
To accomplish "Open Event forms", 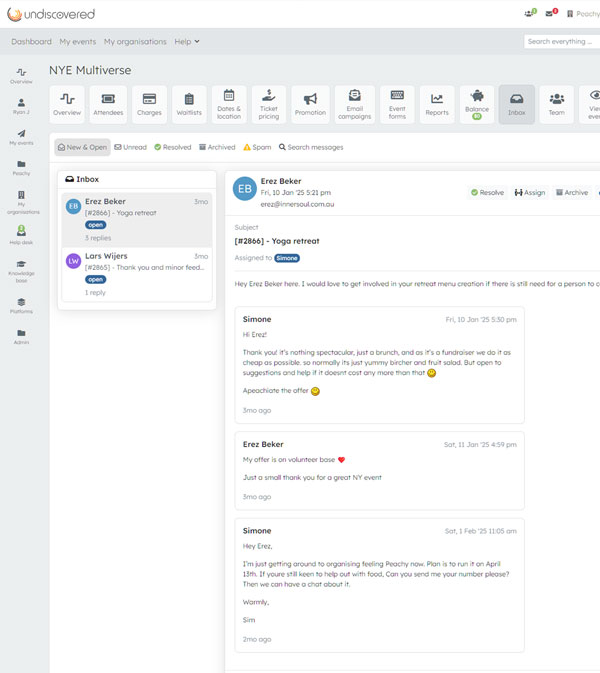I will click(x=397, y=104).
